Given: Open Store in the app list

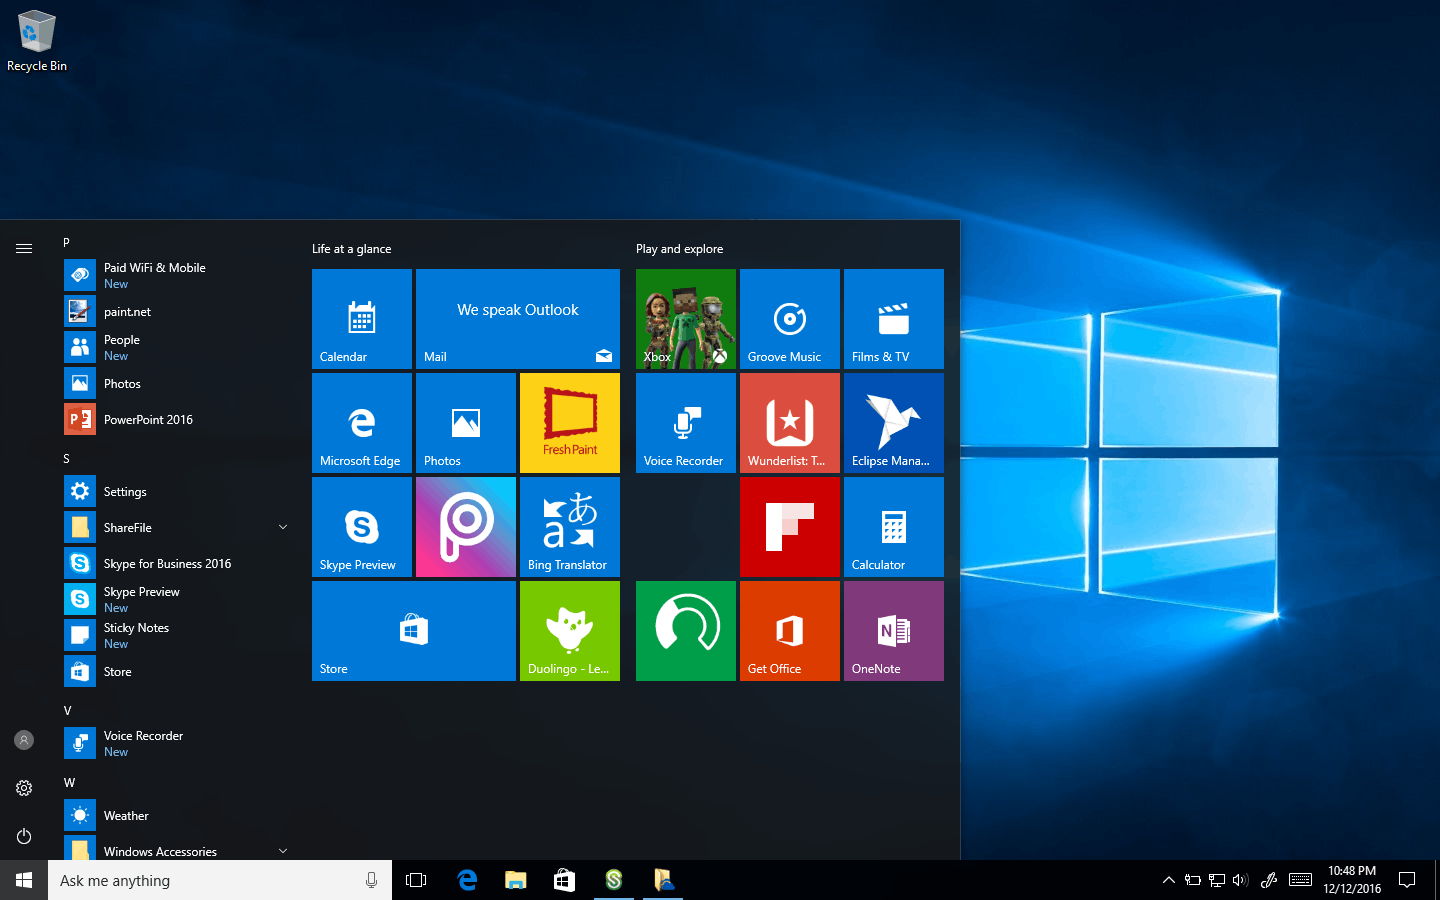Looking at the screenshot, I should point(180,671).
